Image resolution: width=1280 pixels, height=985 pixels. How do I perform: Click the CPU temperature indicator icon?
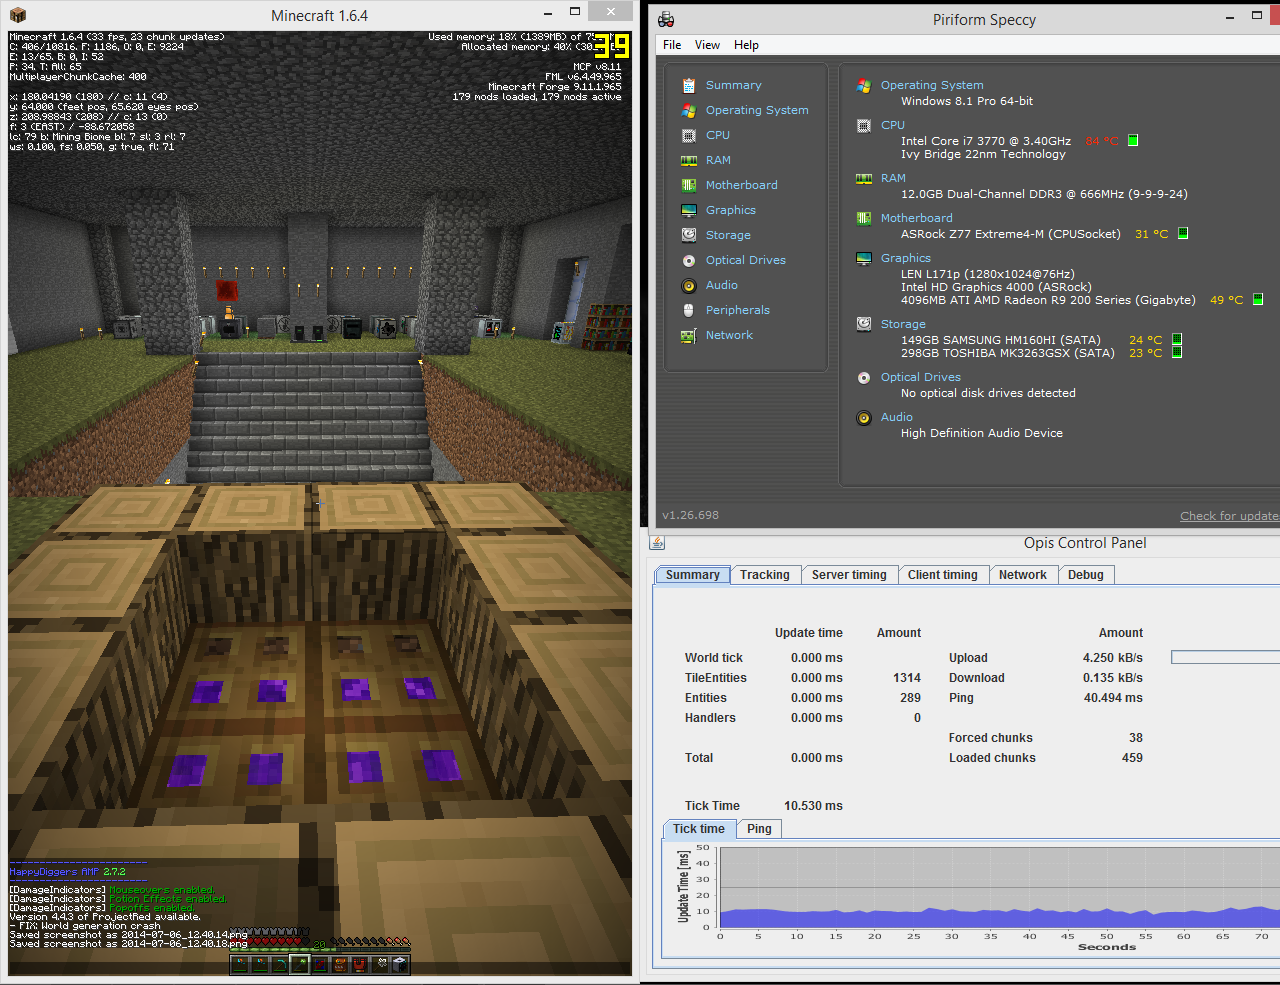pos(1133,141)
